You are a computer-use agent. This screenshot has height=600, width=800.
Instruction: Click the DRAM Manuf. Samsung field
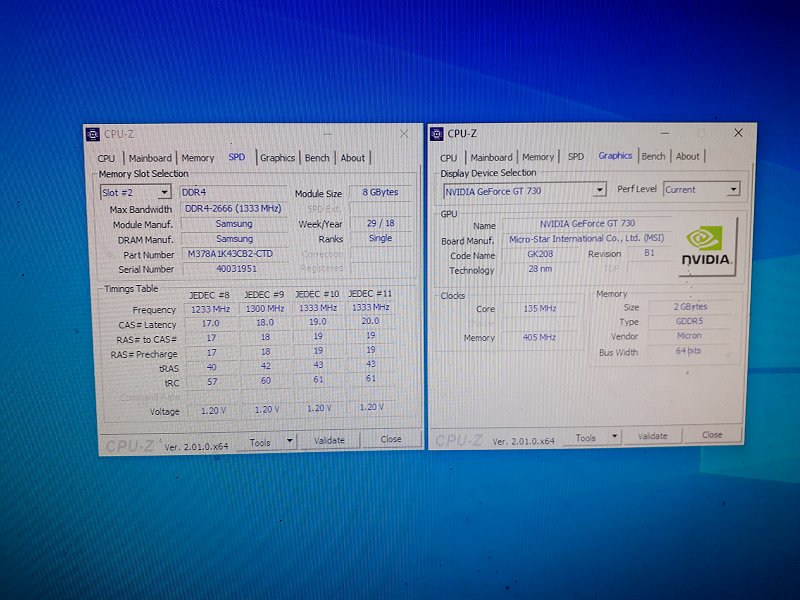point(234,238)
